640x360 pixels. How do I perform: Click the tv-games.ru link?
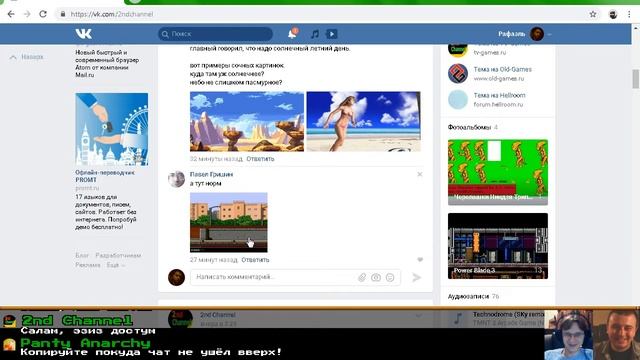point(490,53)
